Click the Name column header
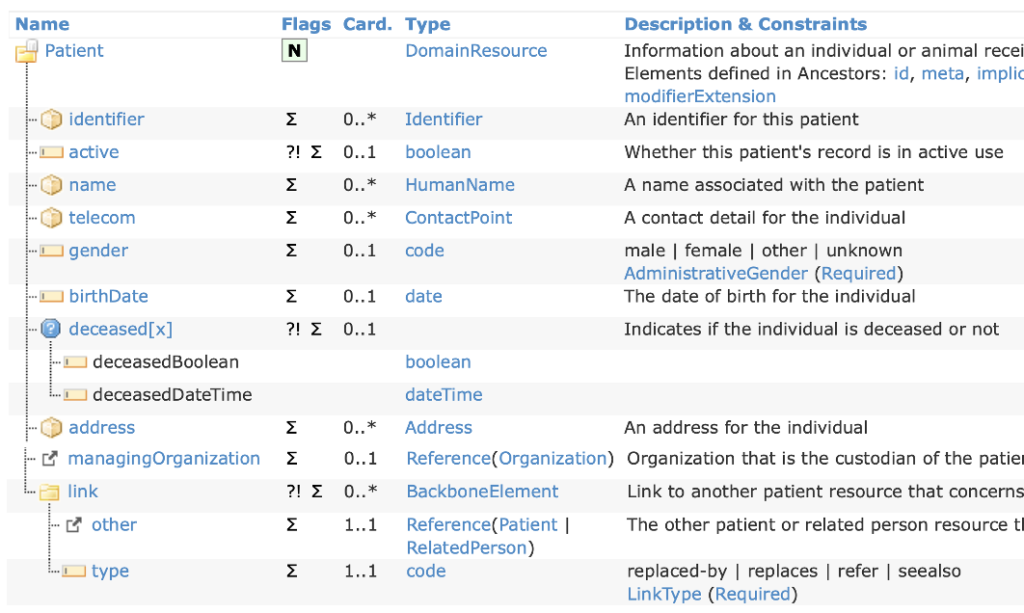 point(41,23)
